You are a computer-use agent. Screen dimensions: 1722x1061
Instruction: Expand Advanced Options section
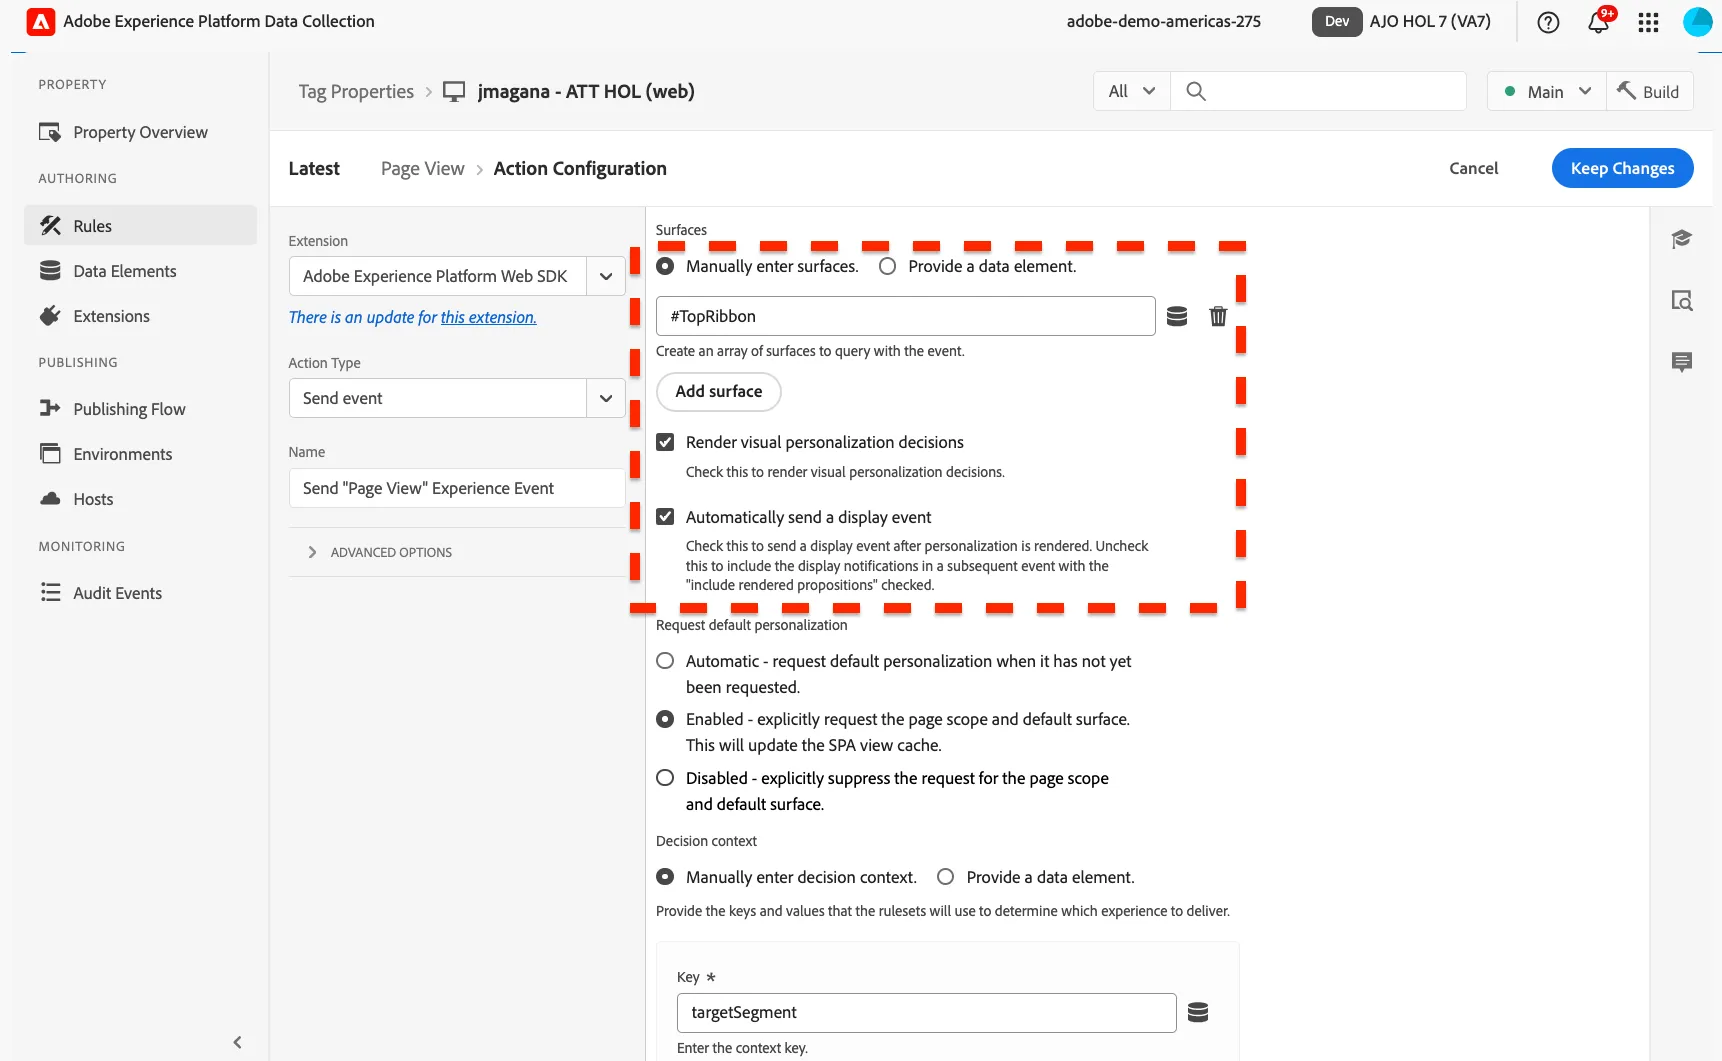tap(380, 552)
